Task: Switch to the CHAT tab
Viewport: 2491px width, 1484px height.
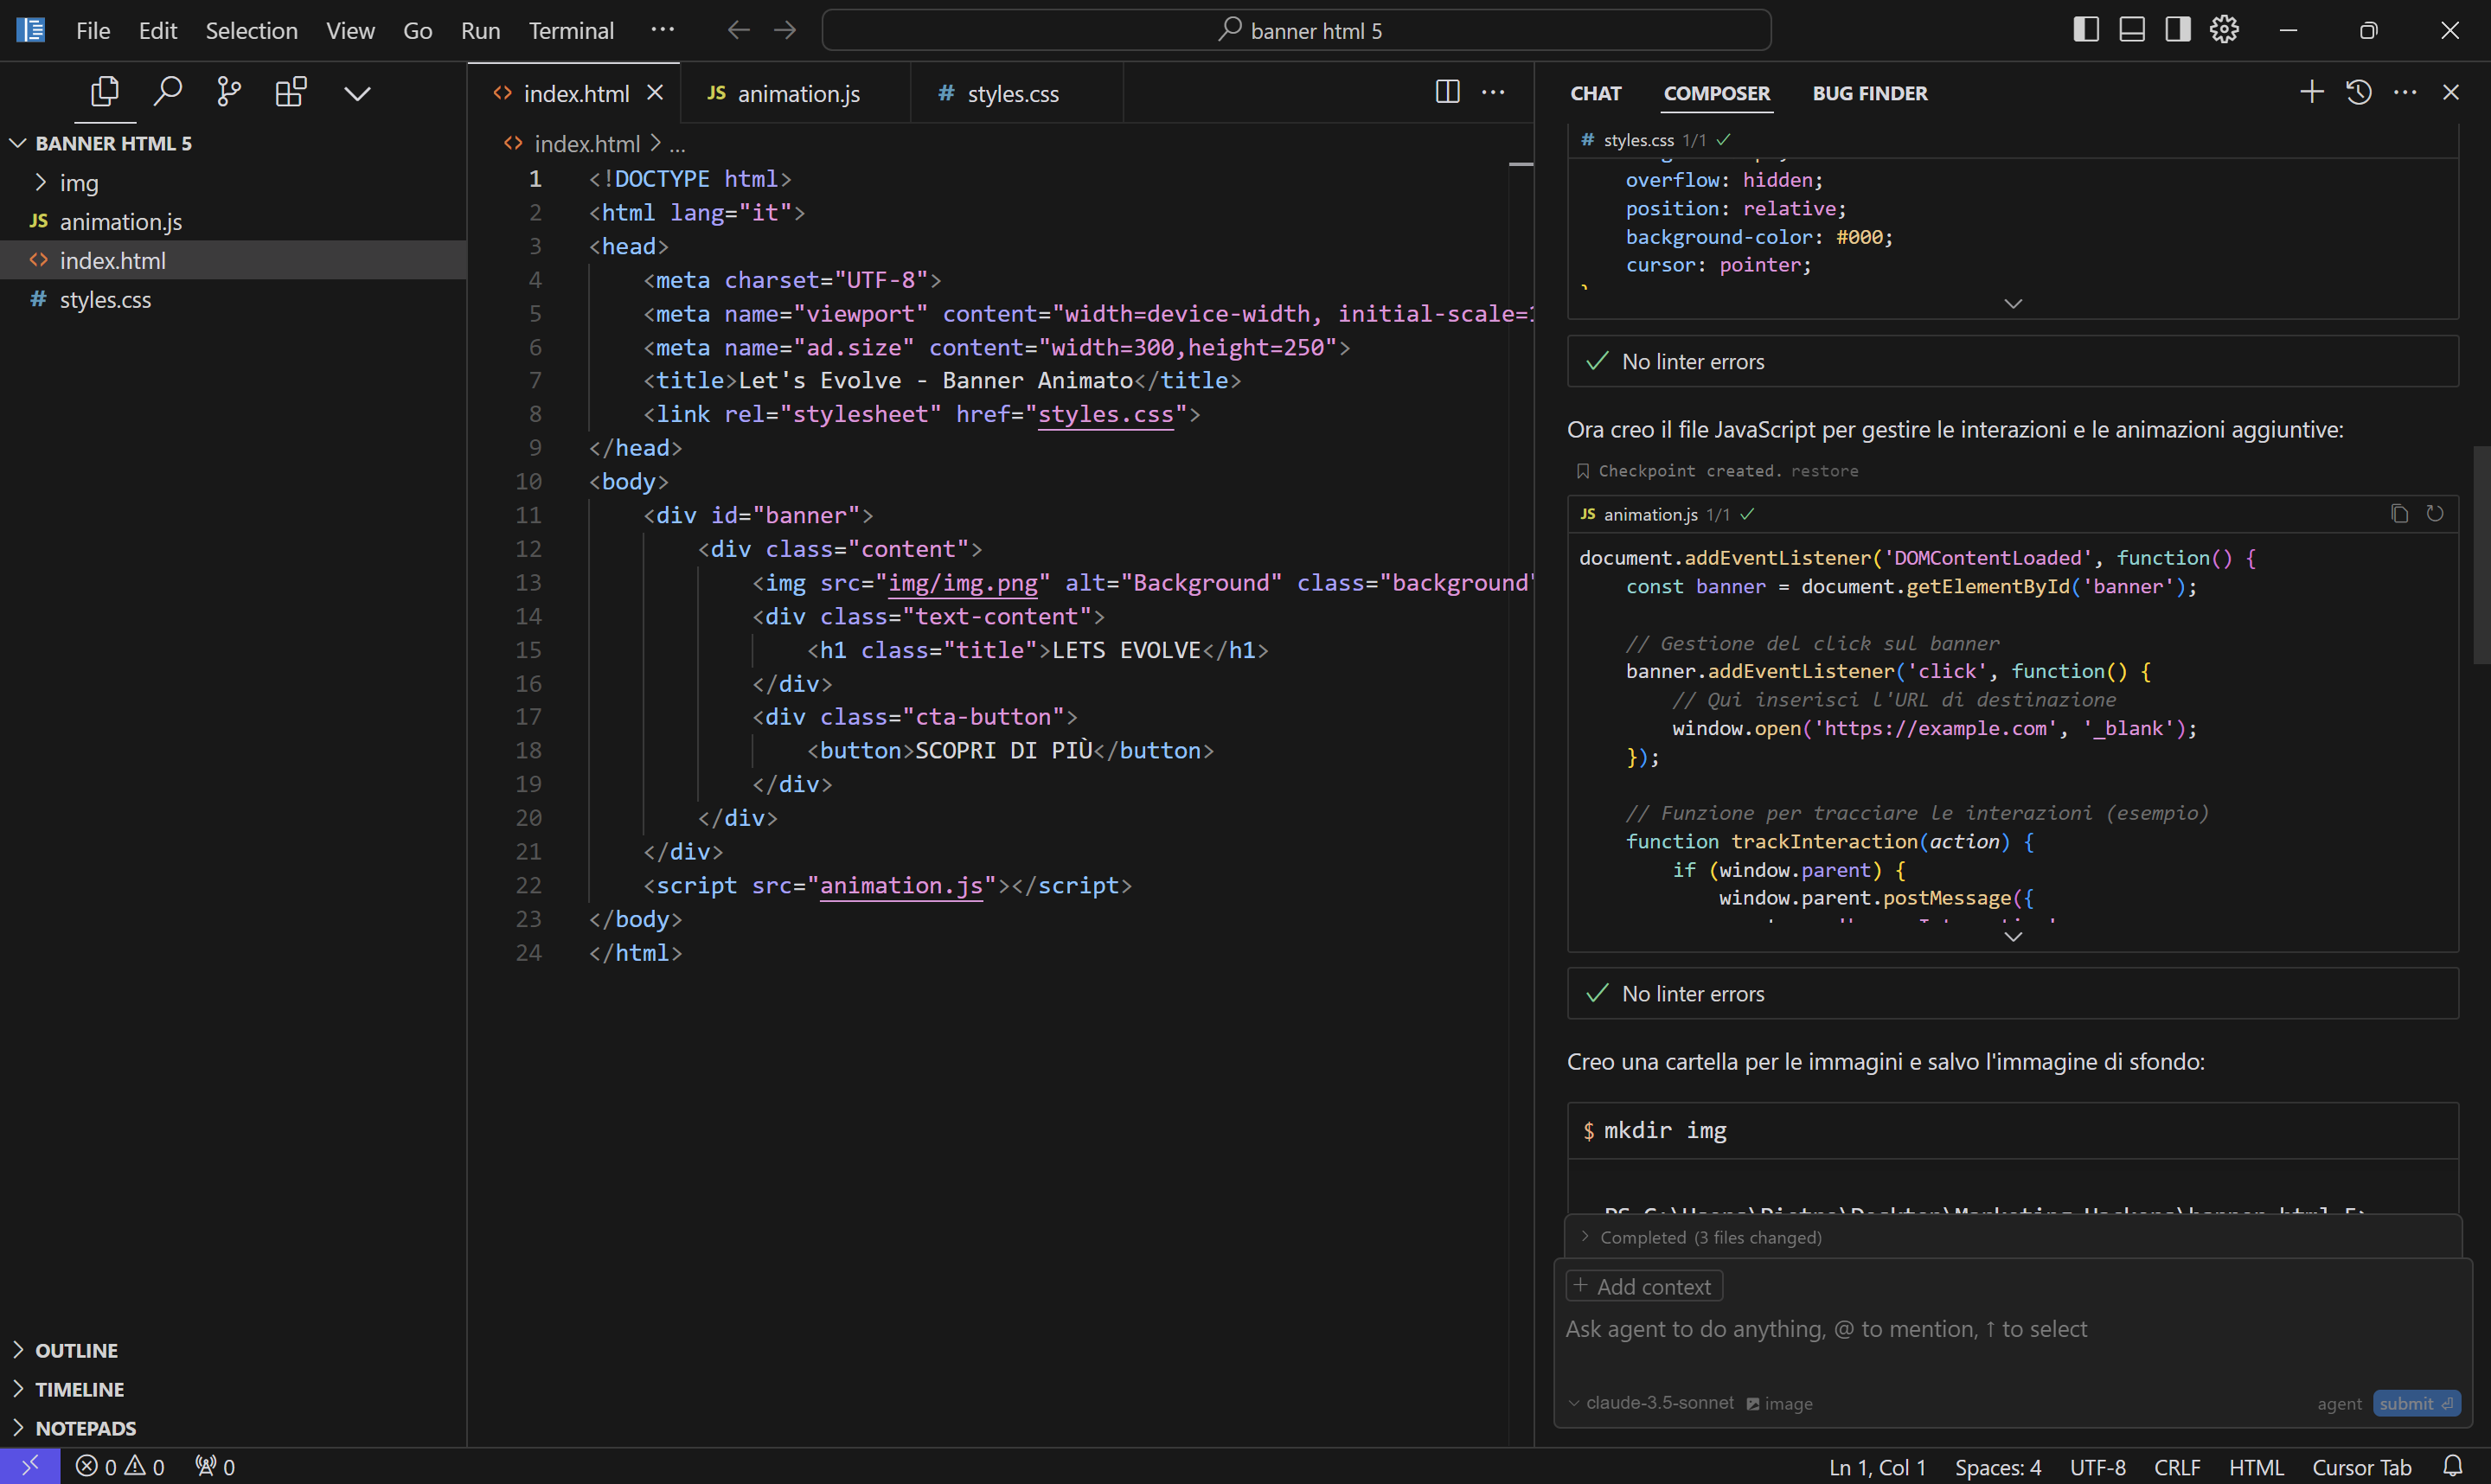Action: coord(1594,93)
